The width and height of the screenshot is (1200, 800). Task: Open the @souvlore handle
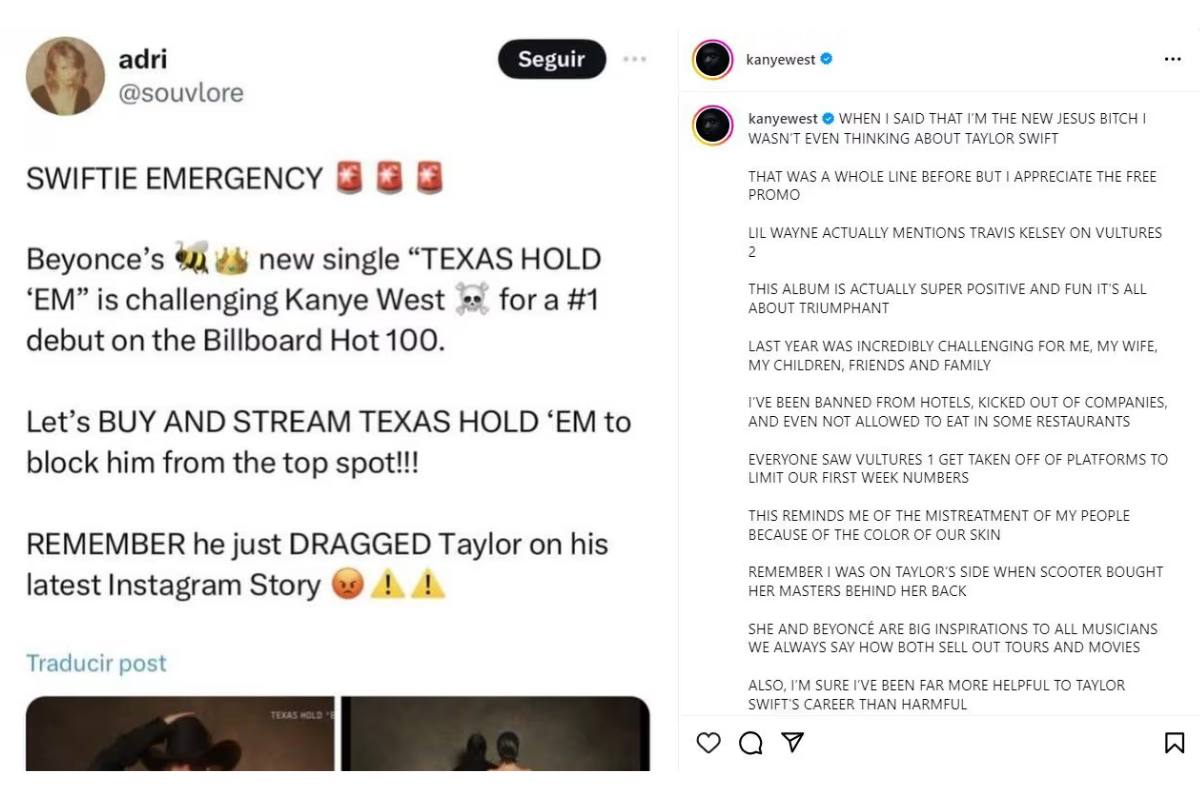click(x=181, y=93)
